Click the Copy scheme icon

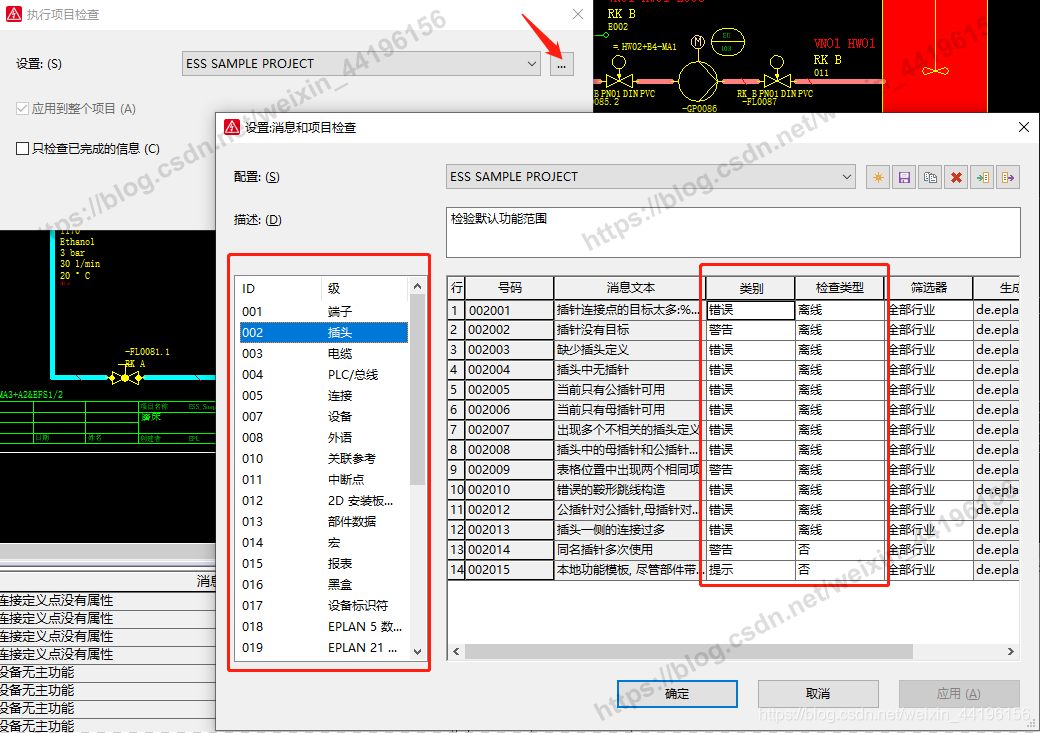pos(931,177)
